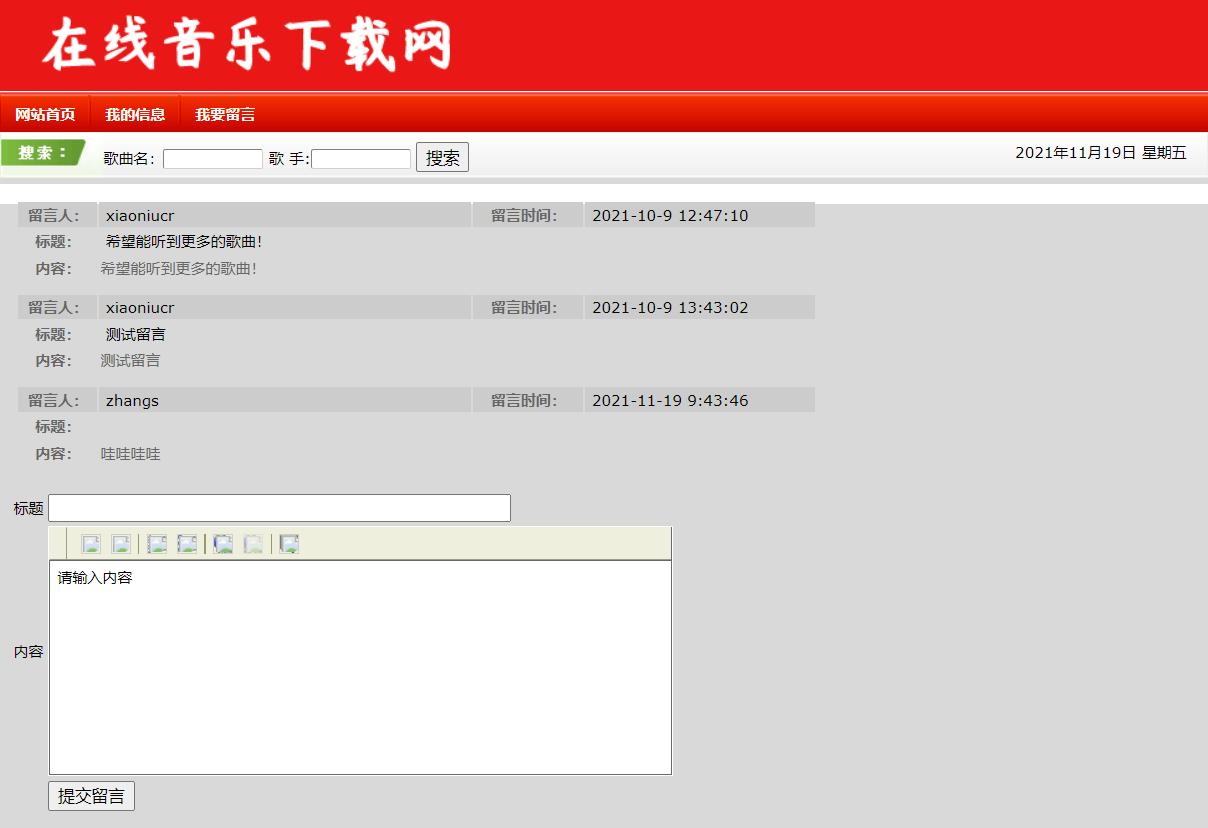Select the second icon in the editor toolbar
Screen dimensions: 1208x828
click(x=120, y=543)
